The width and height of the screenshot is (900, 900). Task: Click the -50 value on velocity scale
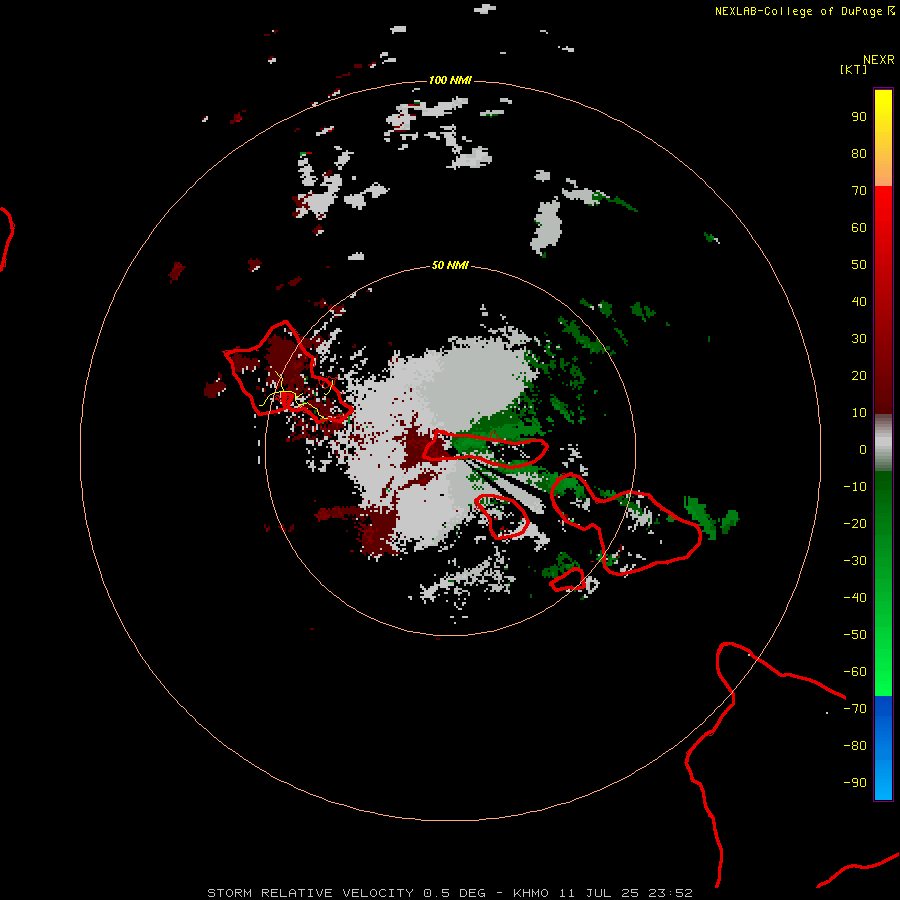[855, 635]
